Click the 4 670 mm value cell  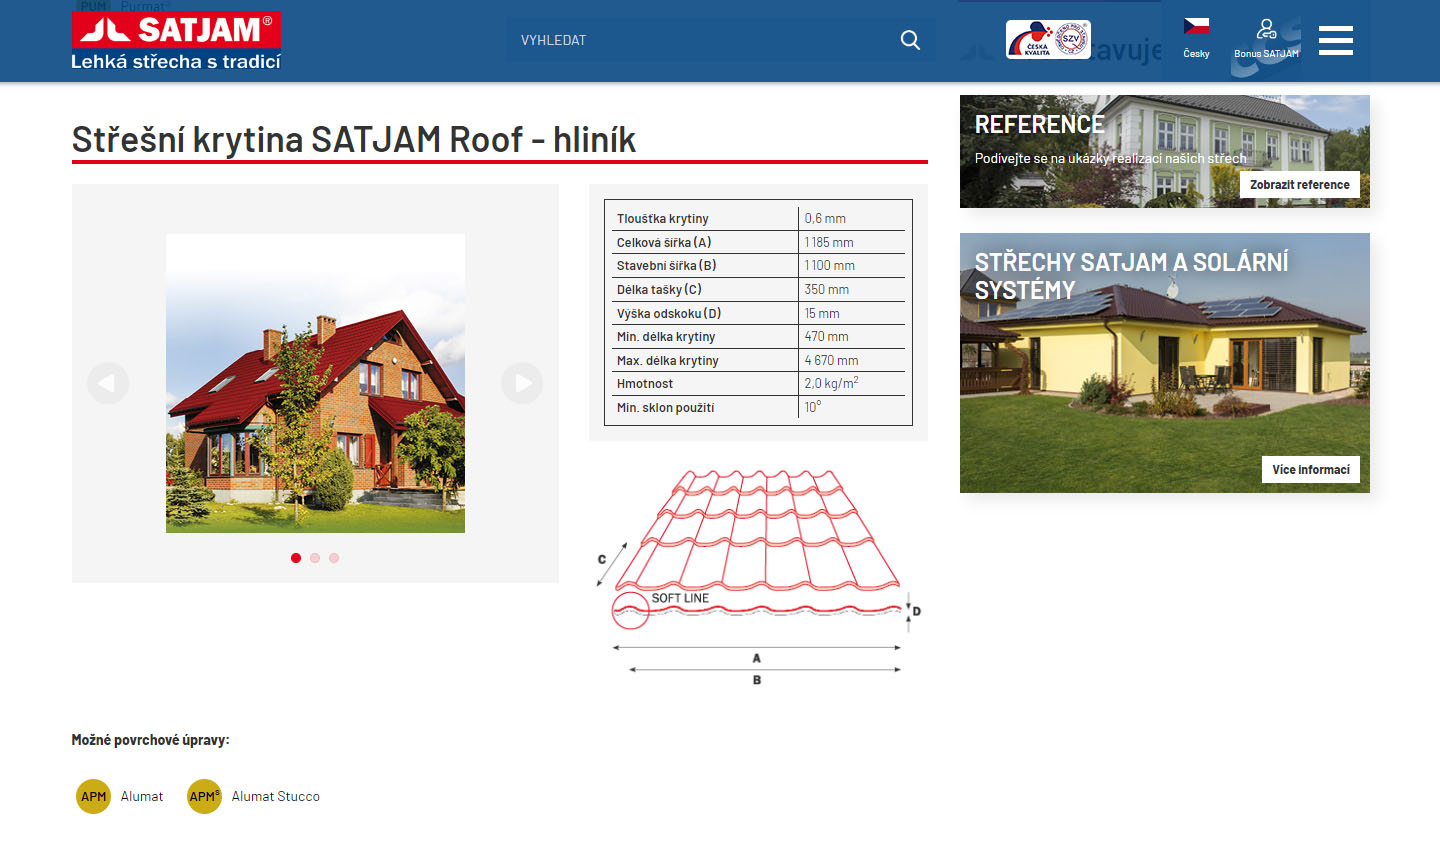click(x=832, y=361)
